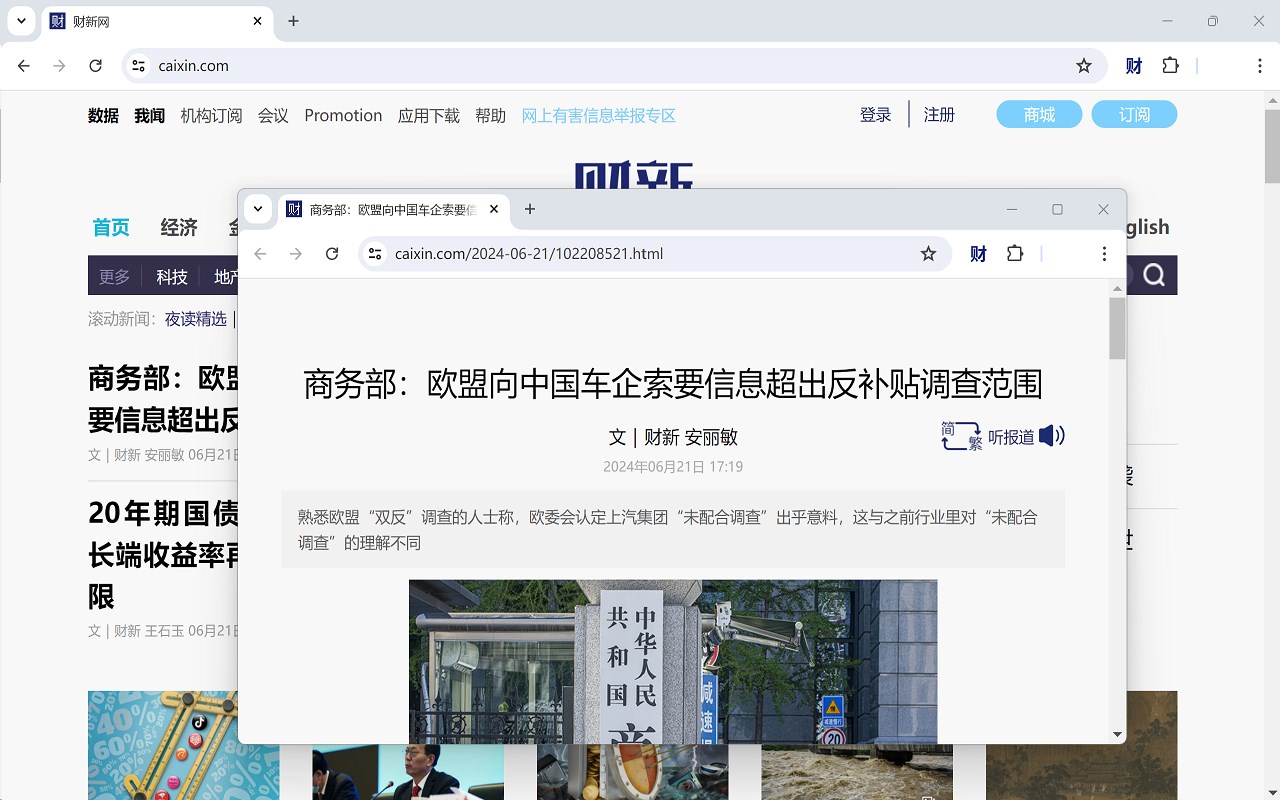Reload the article page in front window
The width and height of the screenshot is (1280, 800).
[x=332, y=254]
